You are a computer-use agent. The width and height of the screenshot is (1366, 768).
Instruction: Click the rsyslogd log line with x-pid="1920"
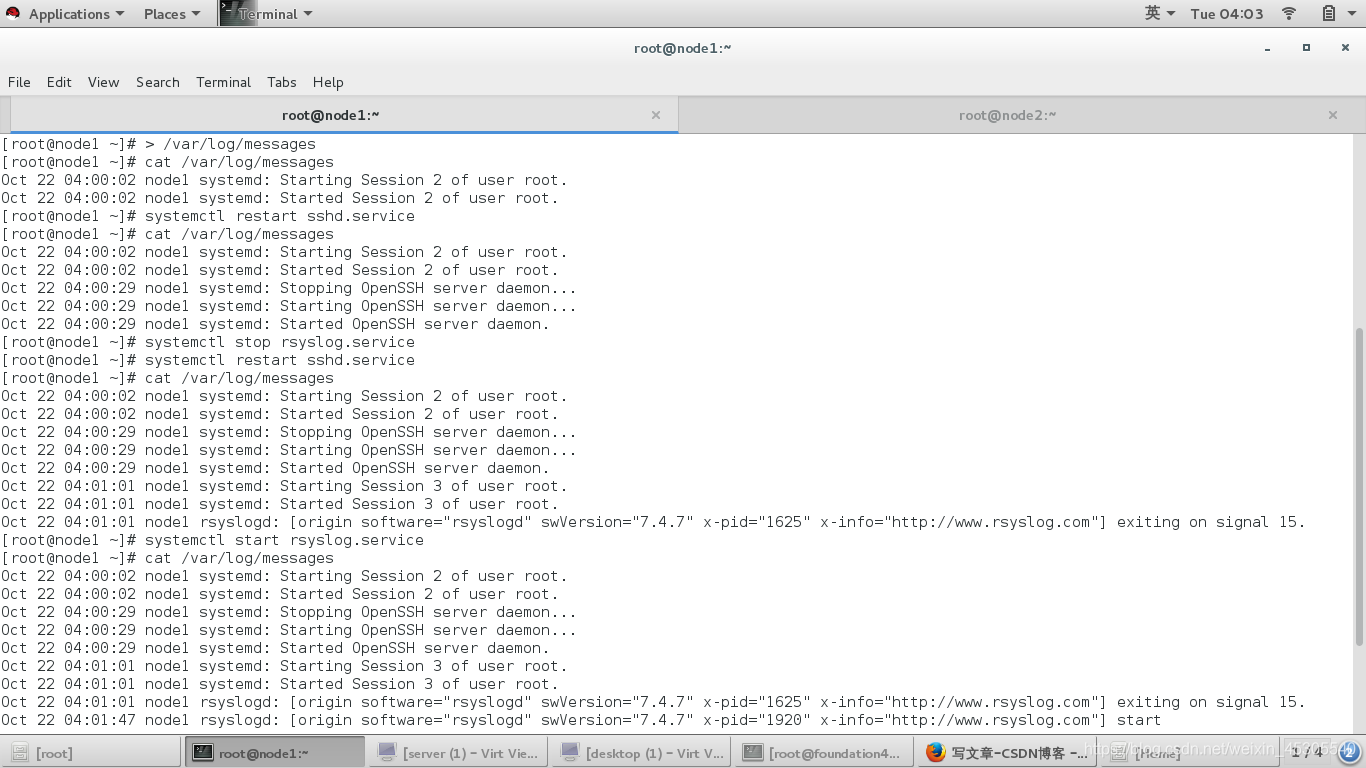coord(581,720)
